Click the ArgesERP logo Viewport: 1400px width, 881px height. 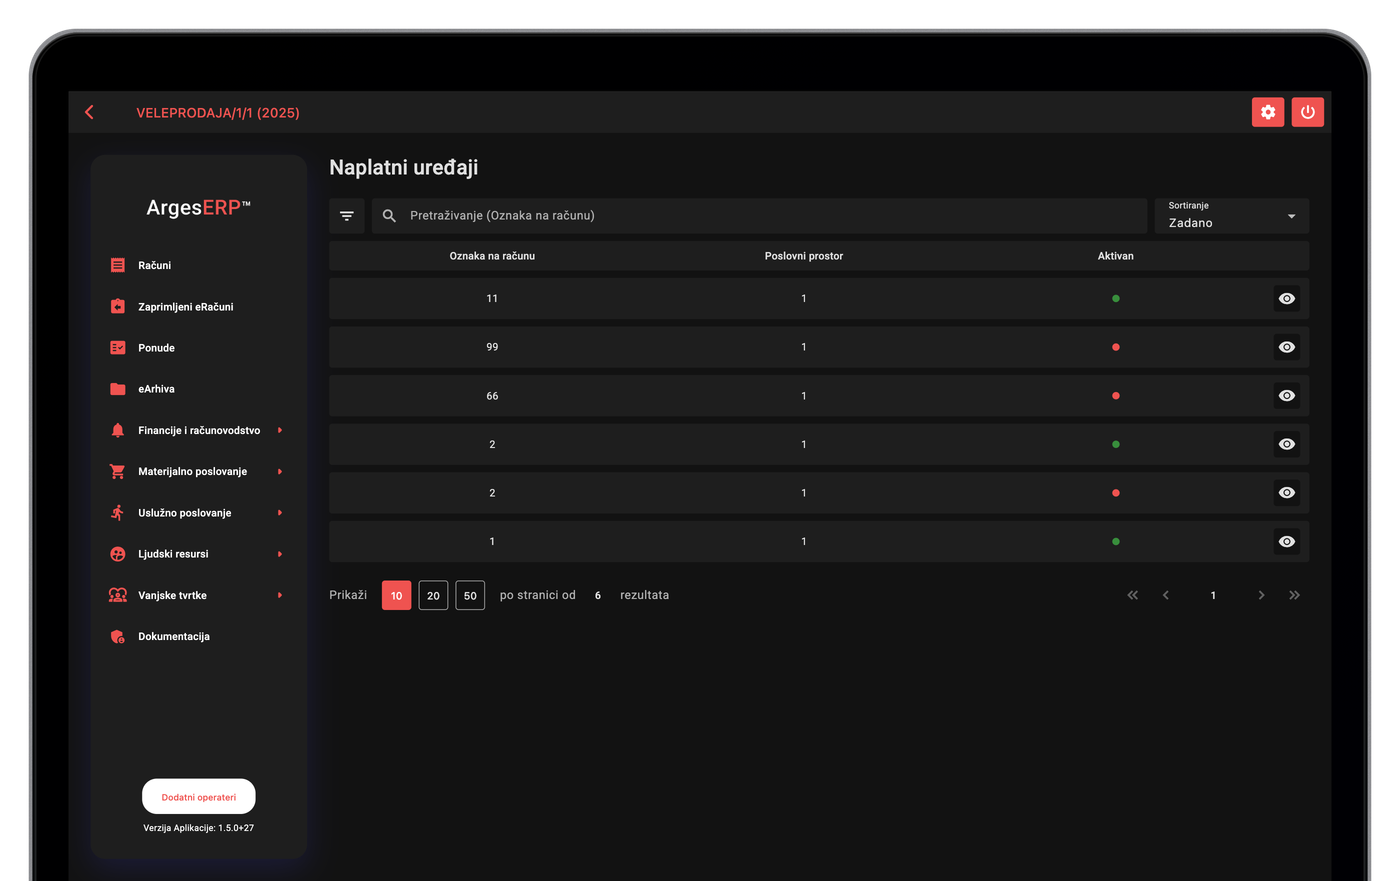click(198, 208)
